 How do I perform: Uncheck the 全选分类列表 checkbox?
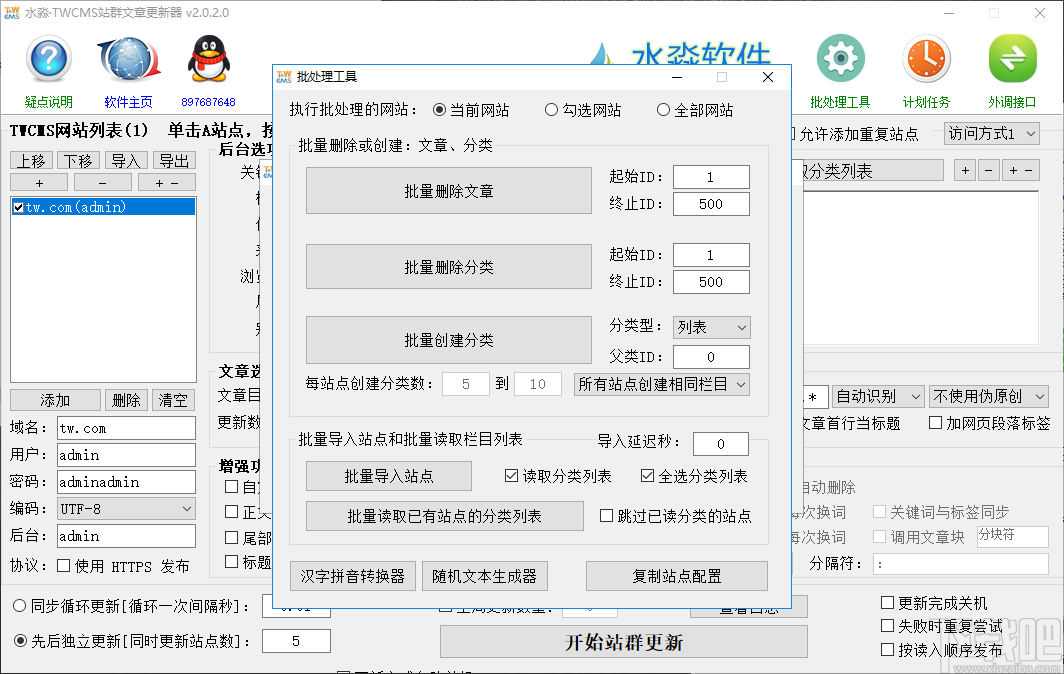[x=649, y=476]
